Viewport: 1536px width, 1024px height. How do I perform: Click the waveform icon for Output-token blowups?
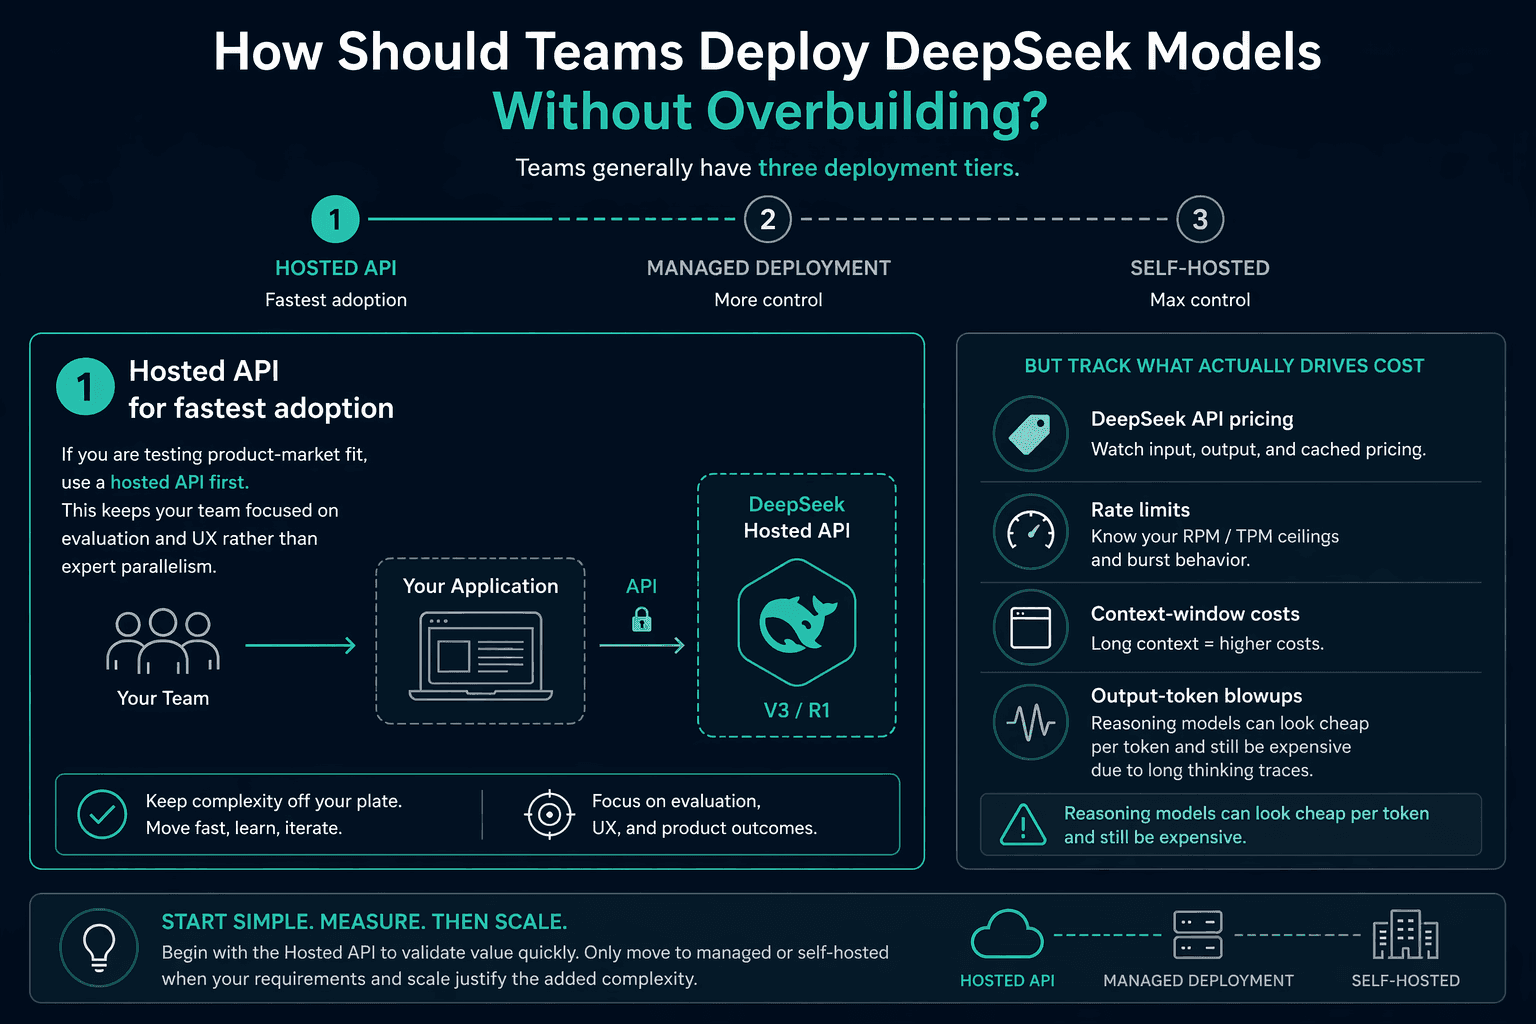[x=1030, y=722]
